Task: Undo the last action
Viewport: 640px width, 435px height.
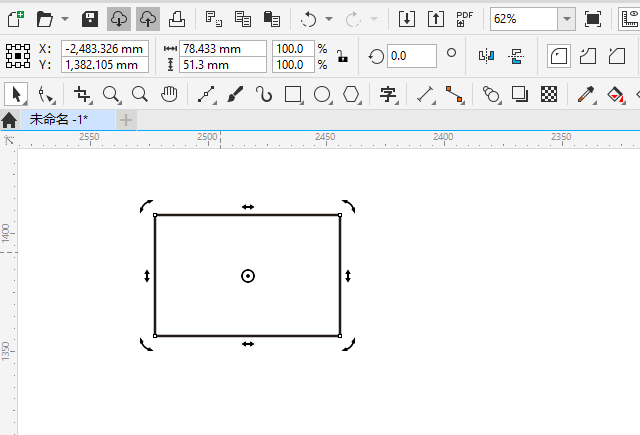Action: (309, 19)
